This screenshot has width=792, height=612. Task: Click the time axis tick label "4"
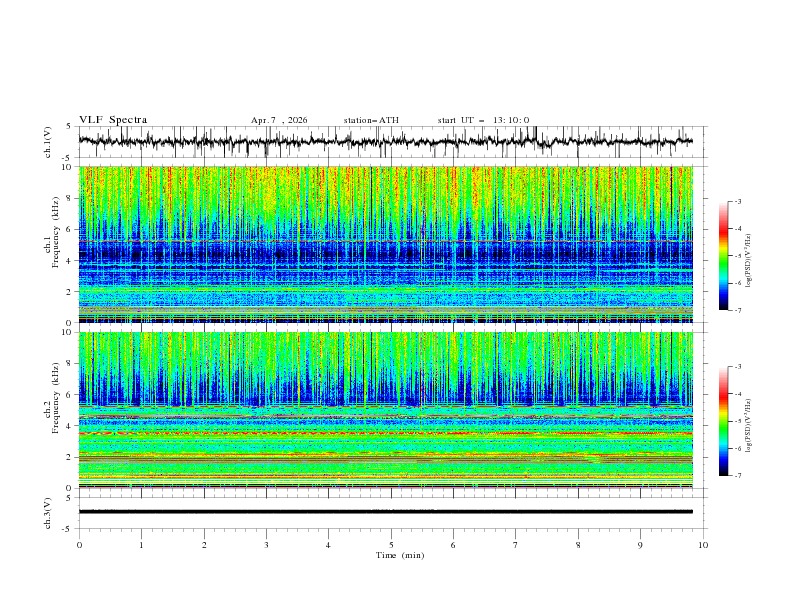tap(329, 545)
